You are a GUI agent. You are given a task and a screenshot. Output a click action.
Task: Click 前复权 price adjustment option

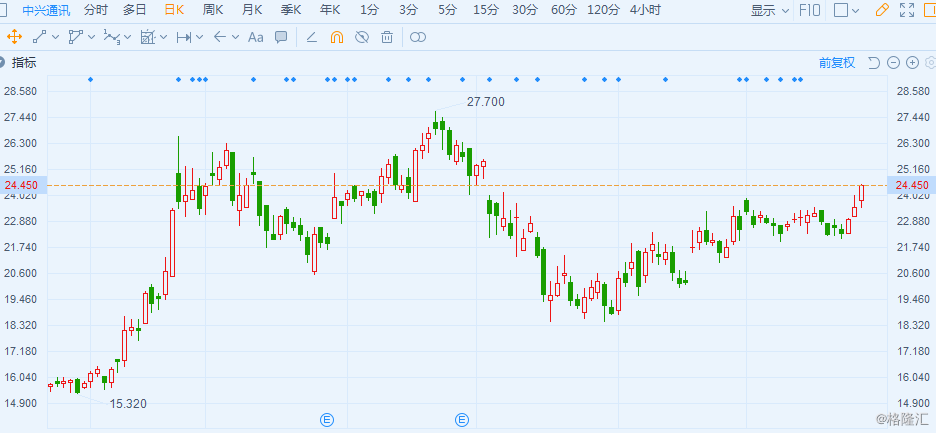click(837, 63)
